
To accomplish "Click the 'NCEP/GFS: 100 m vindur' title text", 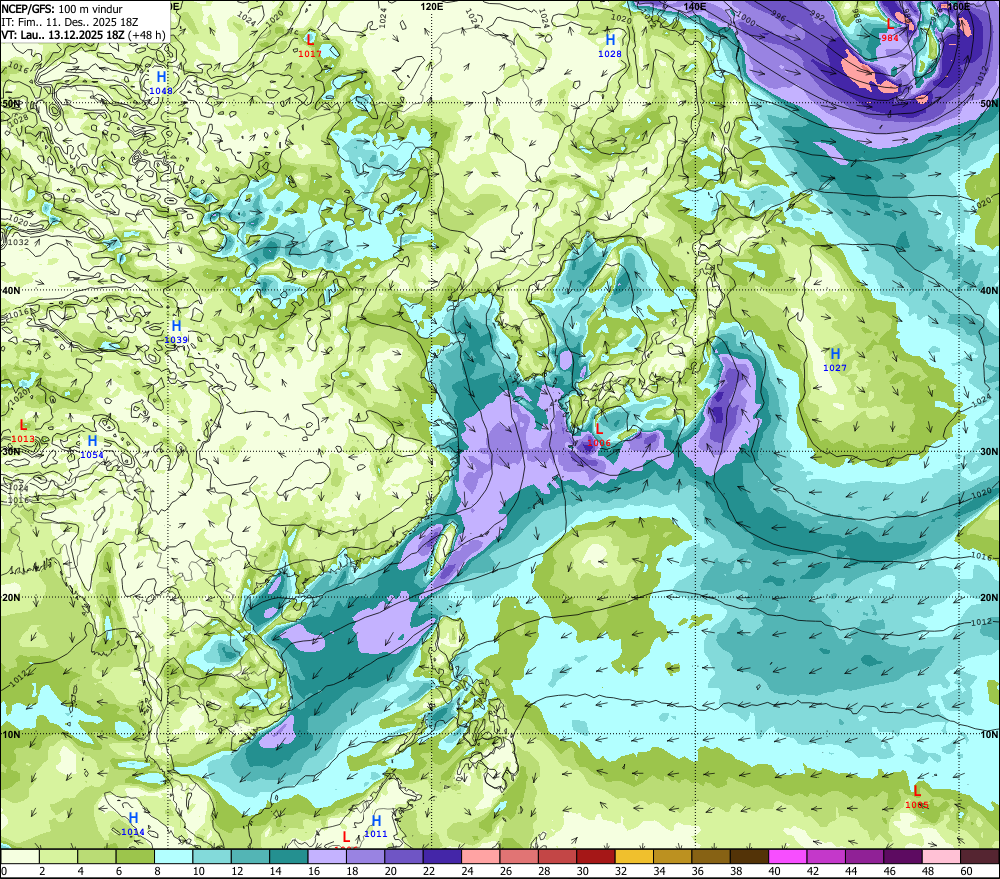I will point(62,9).
